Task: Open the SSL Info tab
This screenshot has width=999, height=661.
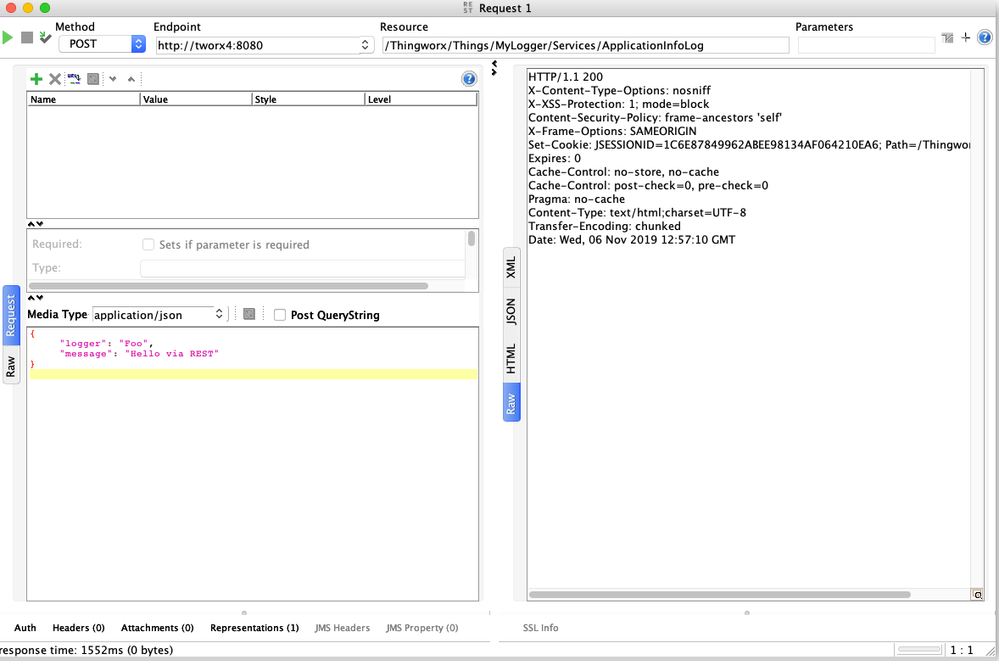Action: tap(540, 628)
